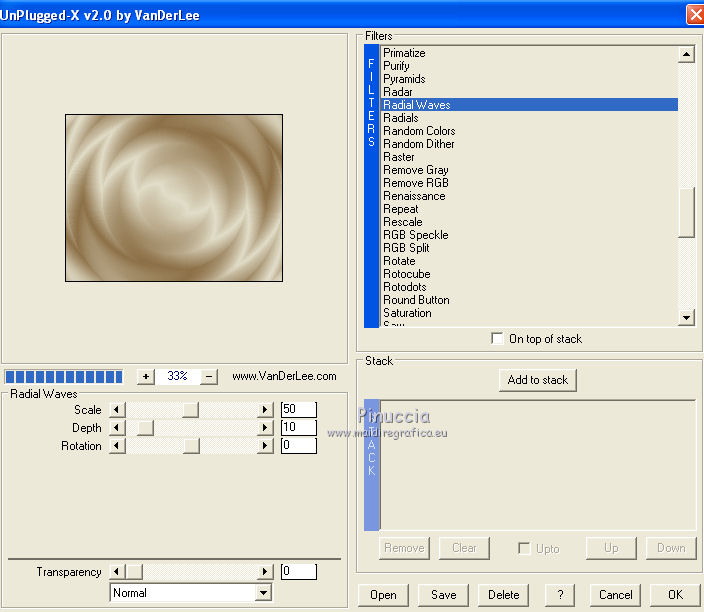This screenshot has height=612, width=704.
Task: Enable the On top of stack checkbox
Action: pos(498,339)
